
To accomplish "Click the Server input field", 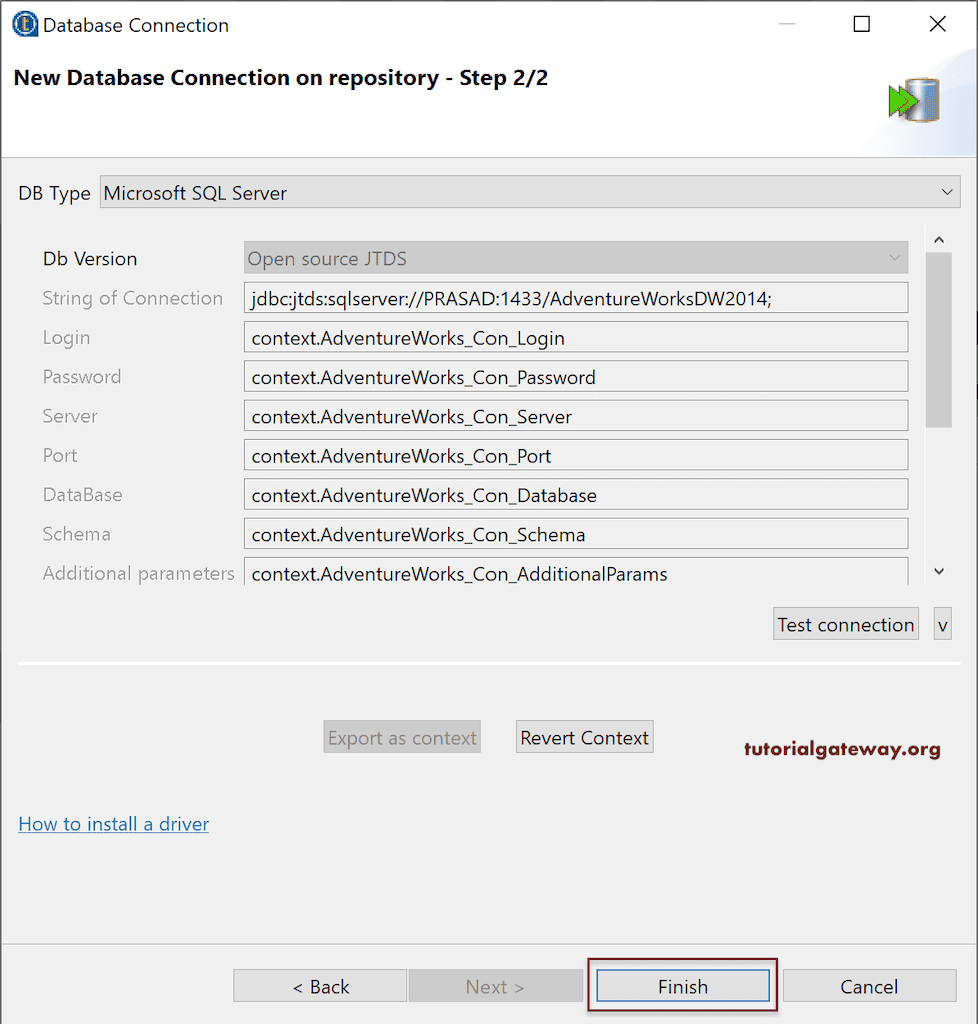I will [x=576, y=416].
